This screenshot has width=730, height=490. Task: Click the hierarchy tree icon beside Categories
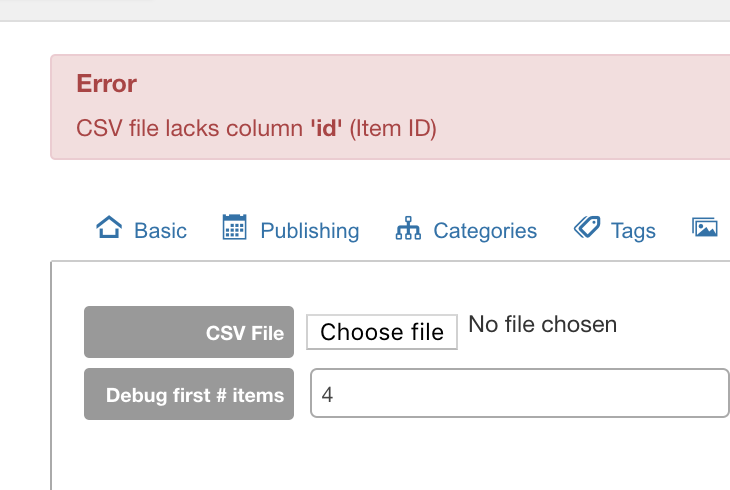(408, 228)
